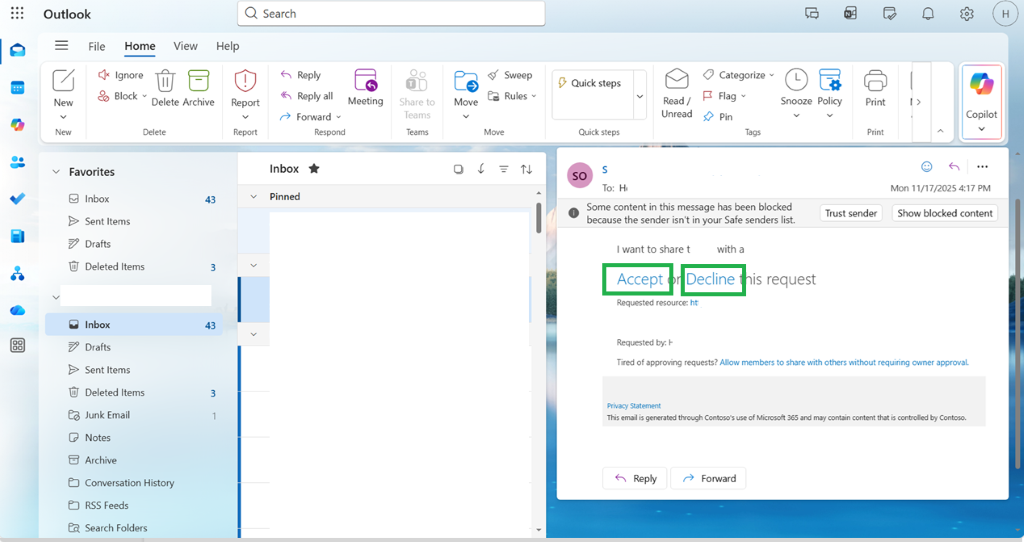Open Calendar from the left app rail

tap(18, 88)
